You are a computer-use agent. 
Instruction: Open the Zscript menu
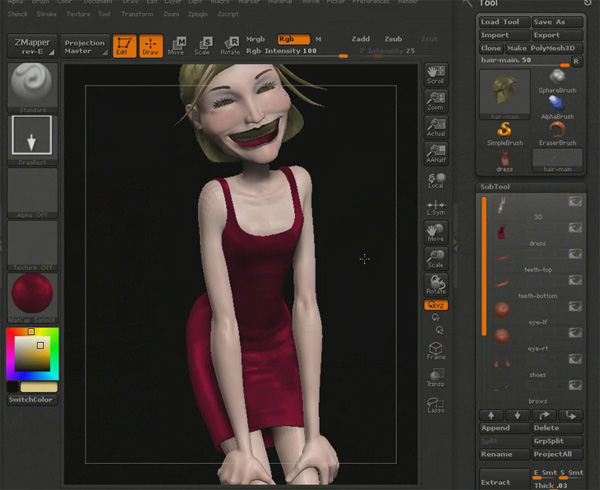(228, 14)
